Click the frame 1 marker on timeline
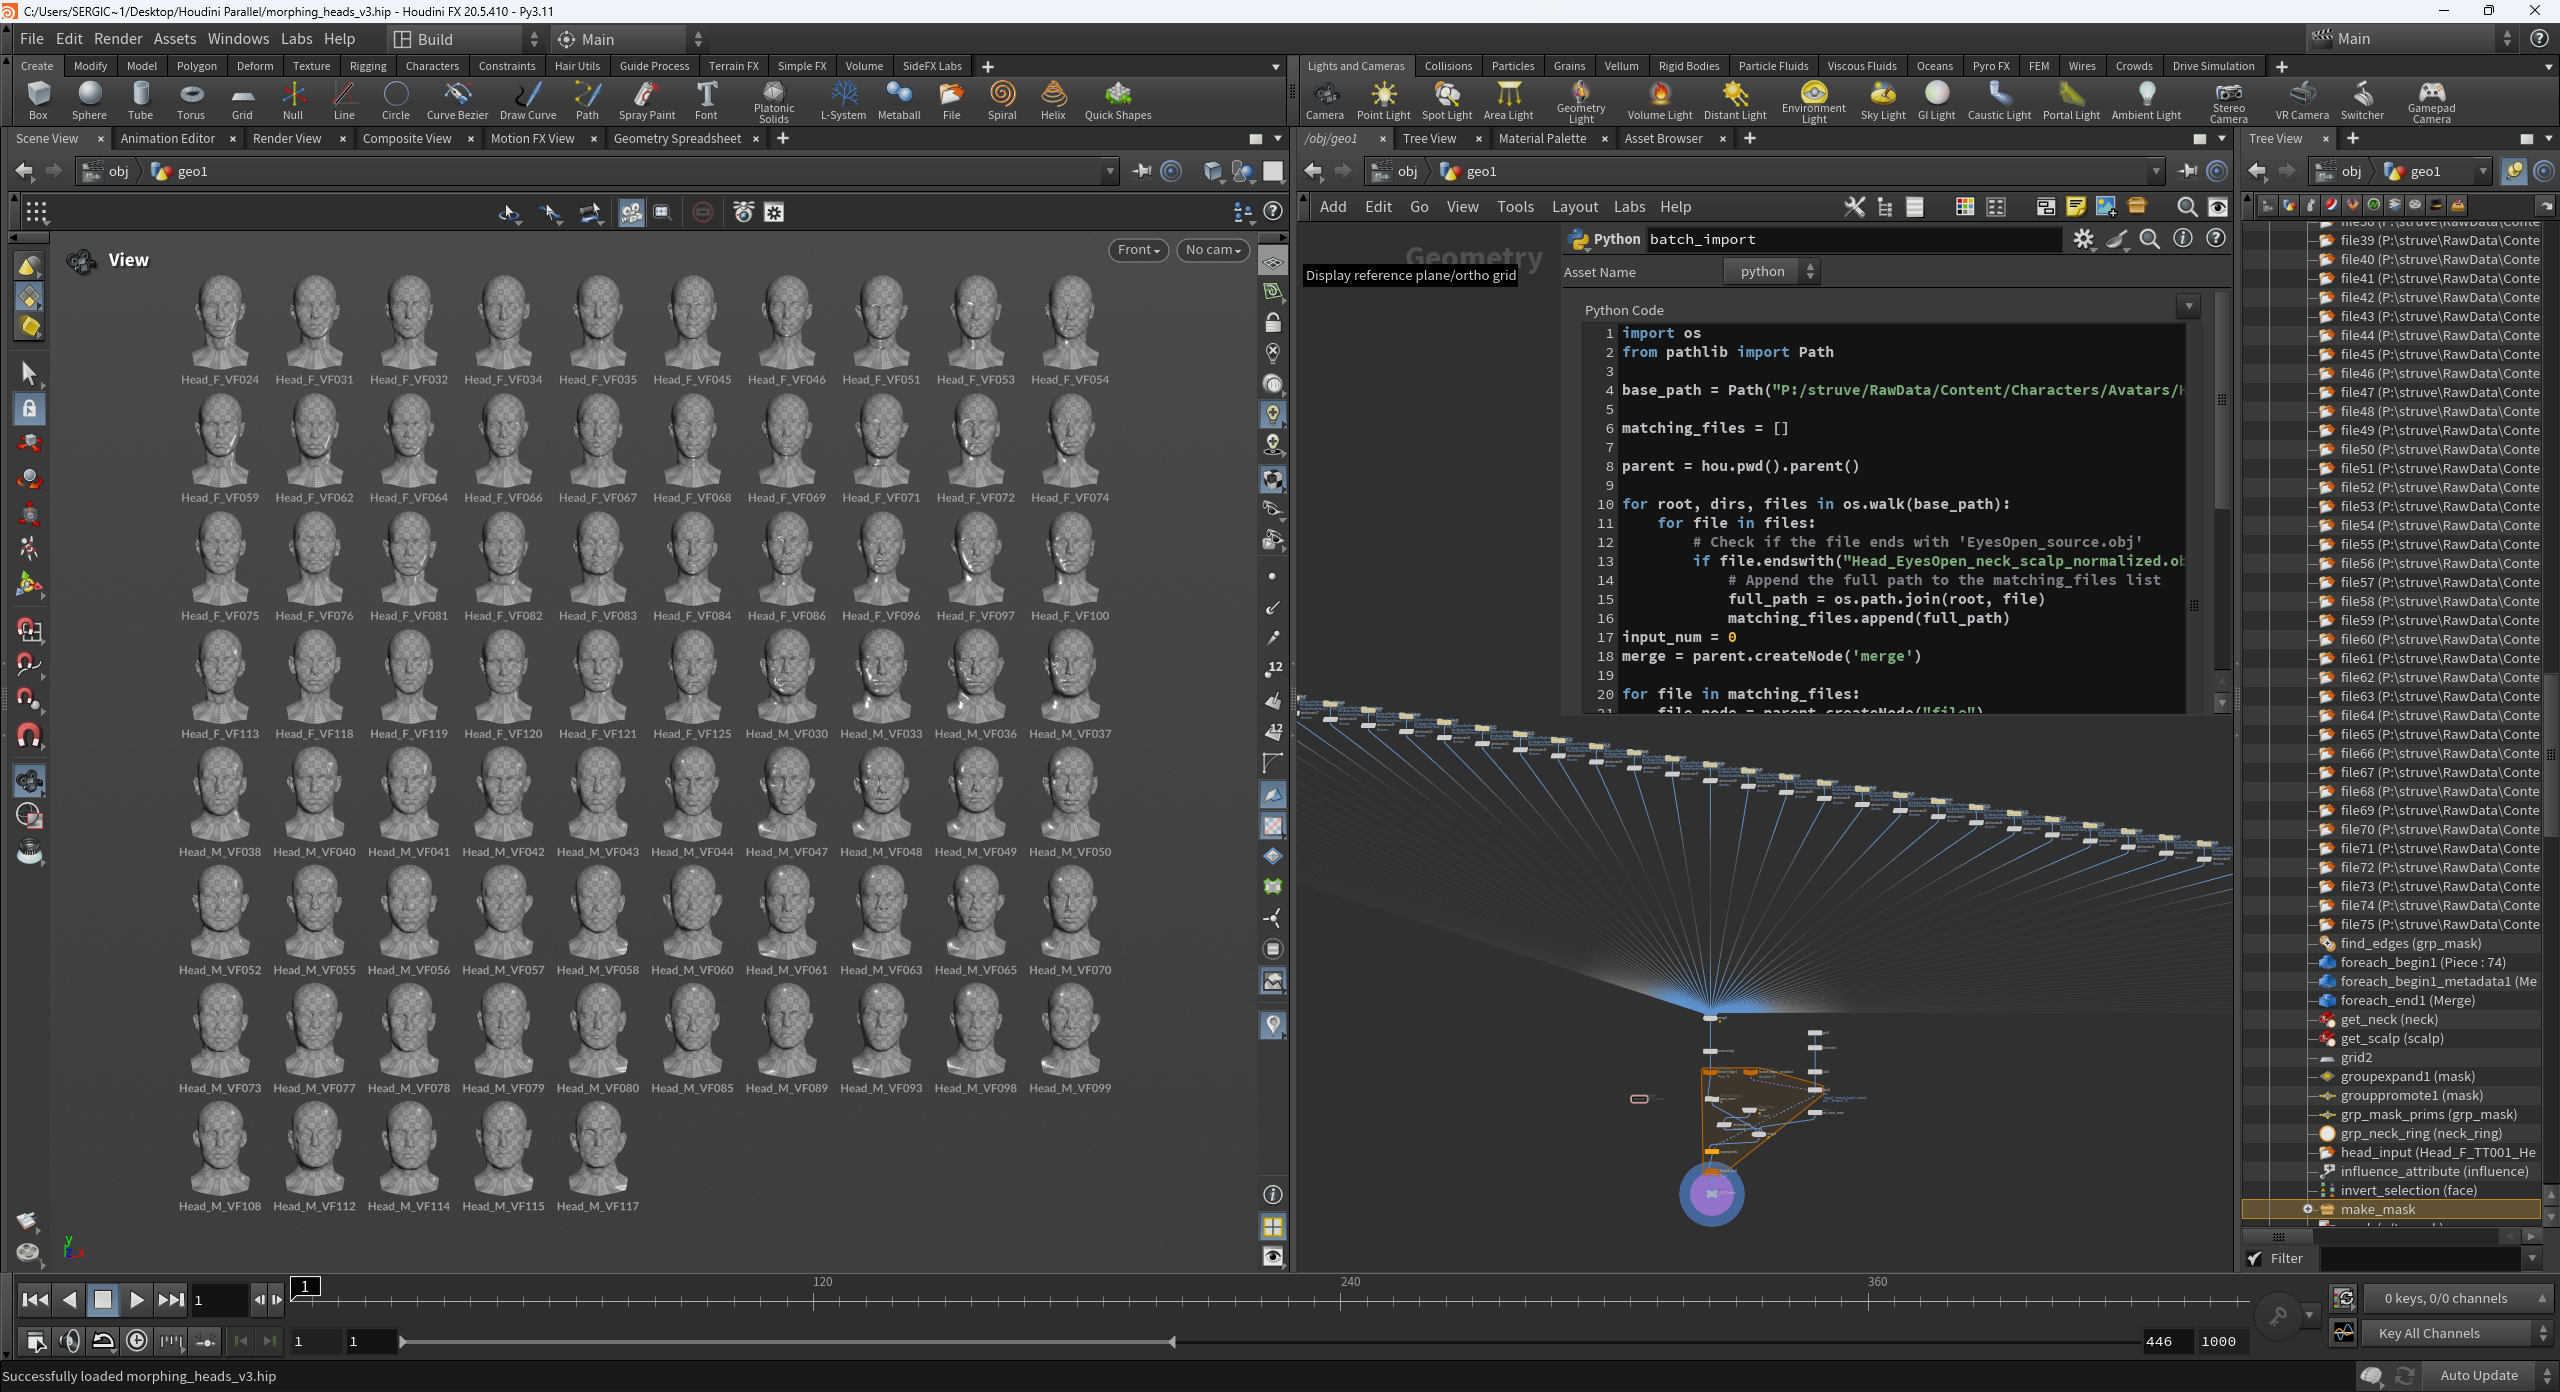This screenshot has width=2560, height=1392. click(306, 1286)
